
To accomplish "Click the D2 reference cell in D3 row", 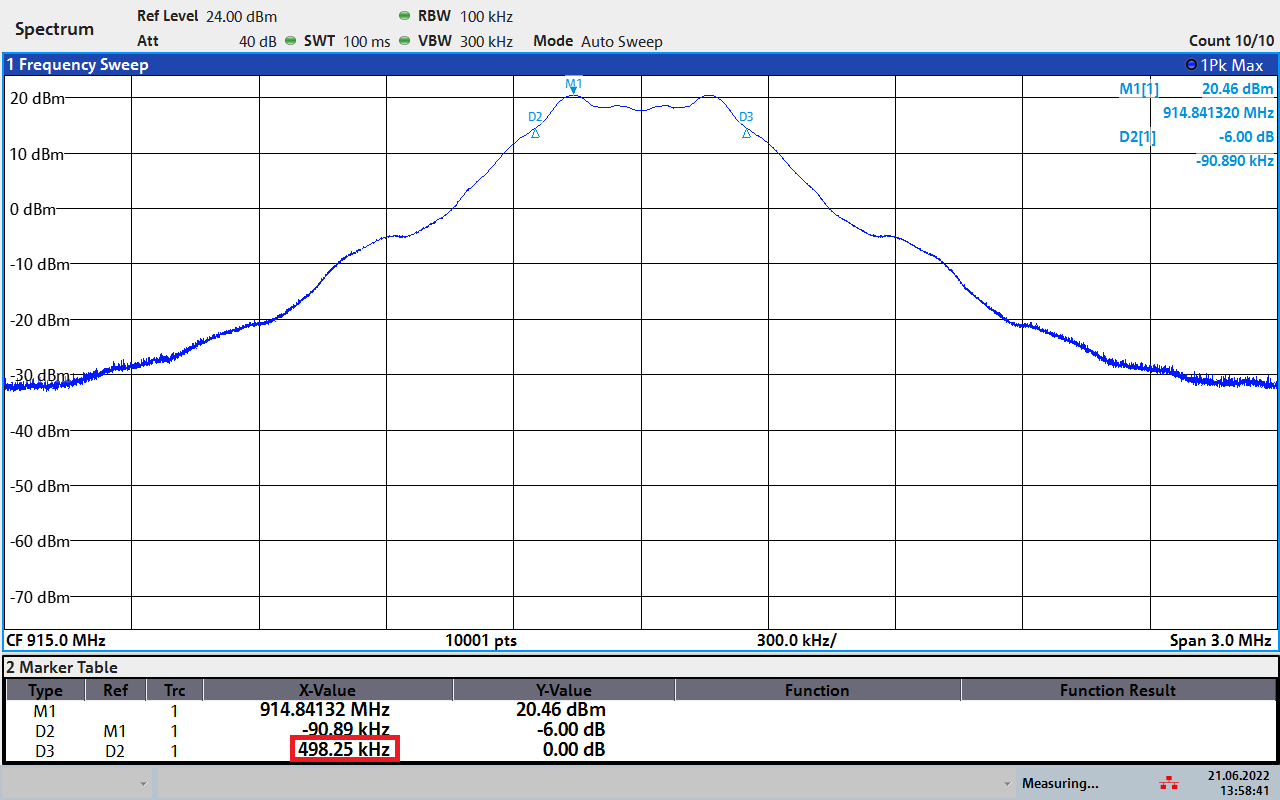I will pyautogui.click(x=115, y=750).
